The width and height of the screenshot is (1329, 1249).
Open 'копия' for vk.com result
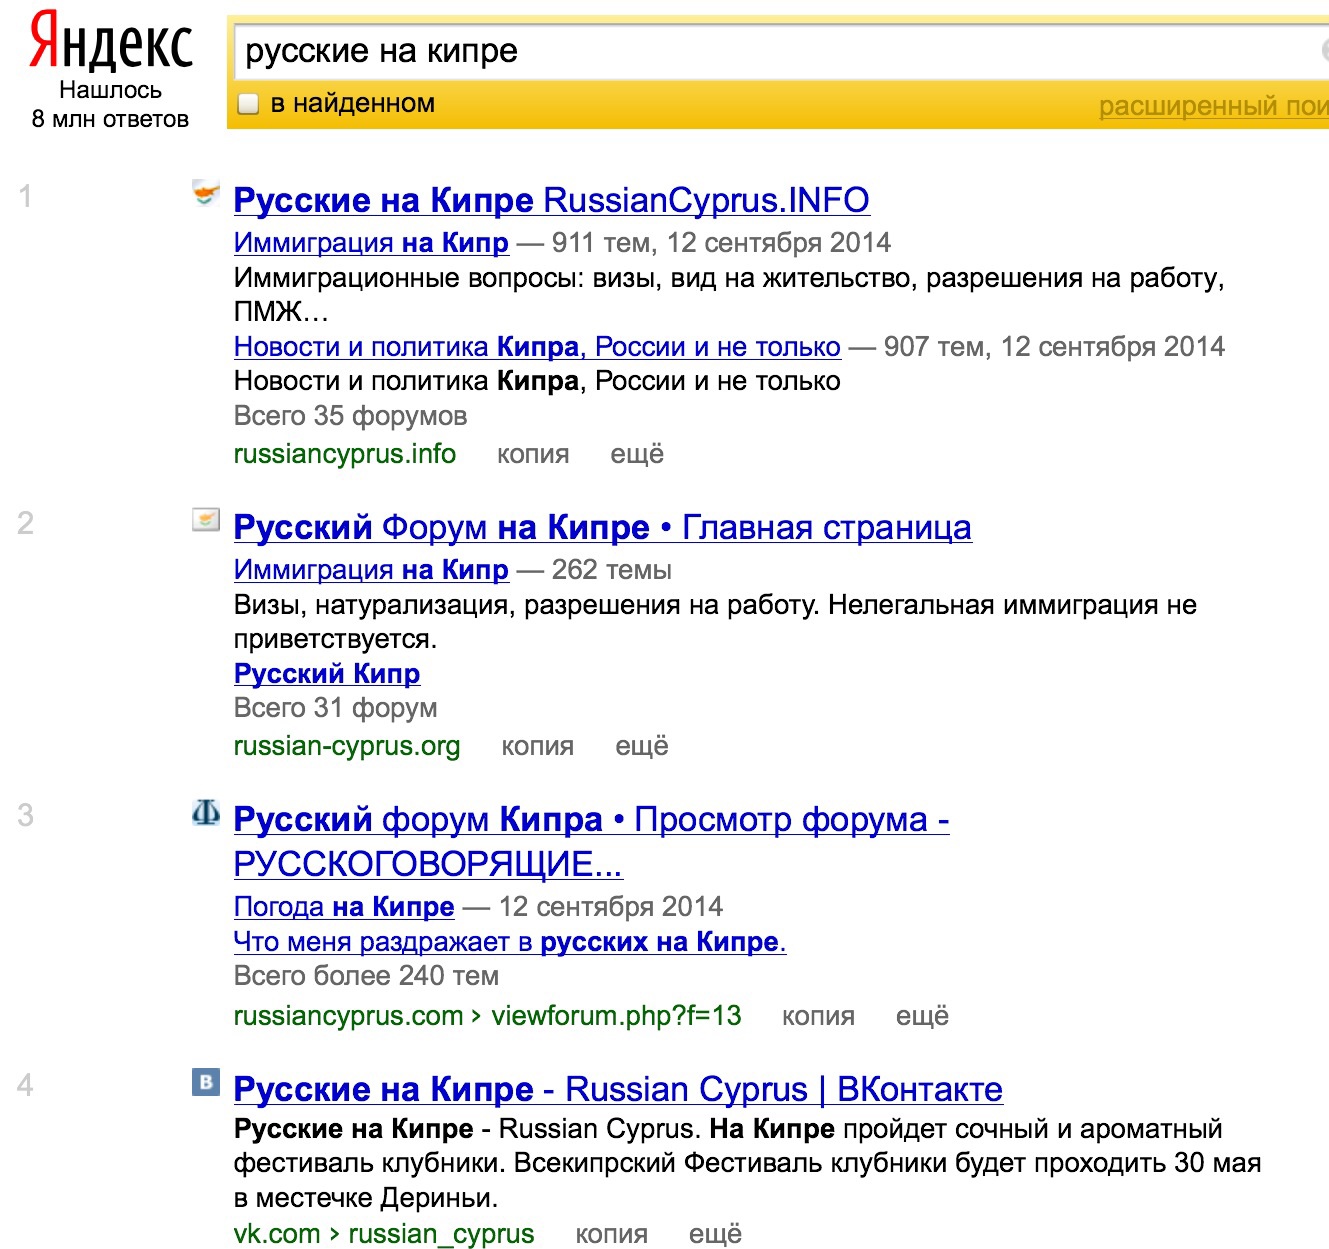pyautogui.click(x=611, y=1234)
